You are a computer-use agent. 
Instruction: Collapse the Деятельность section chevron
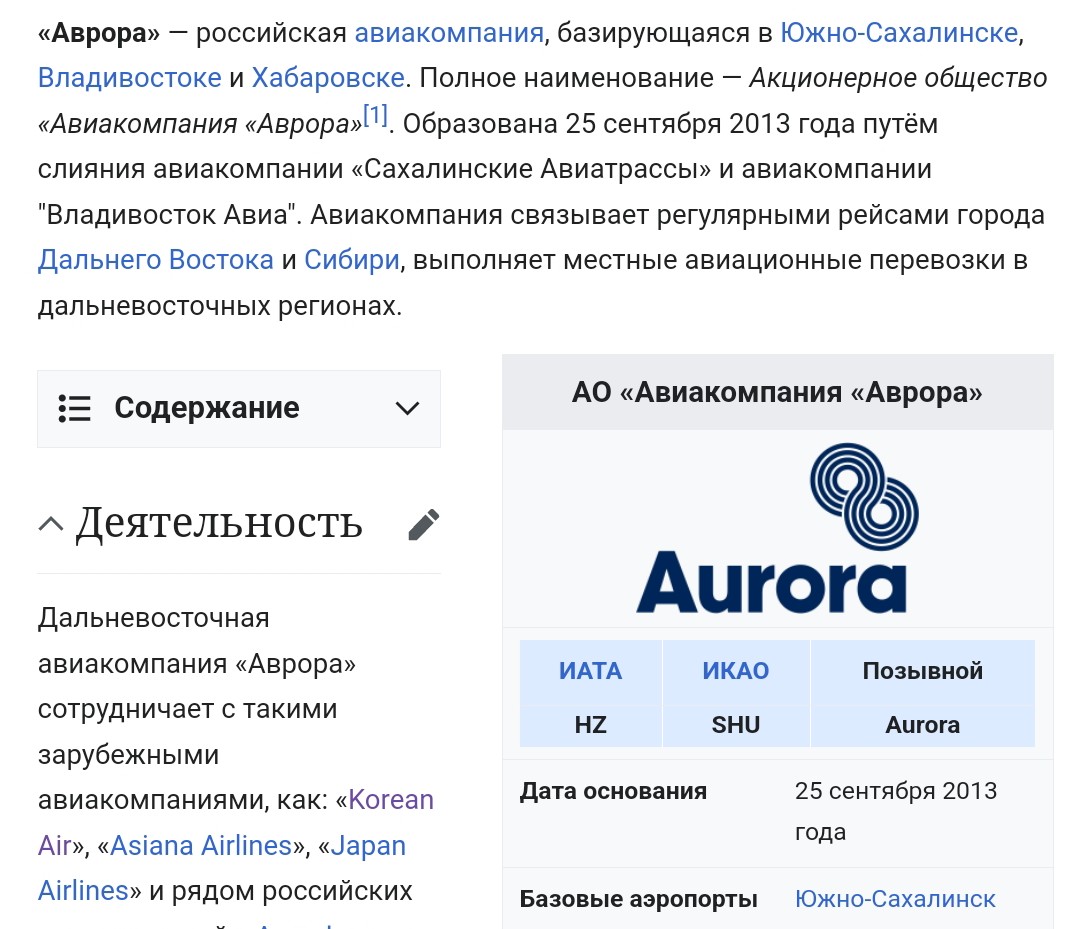coord(51,524)
